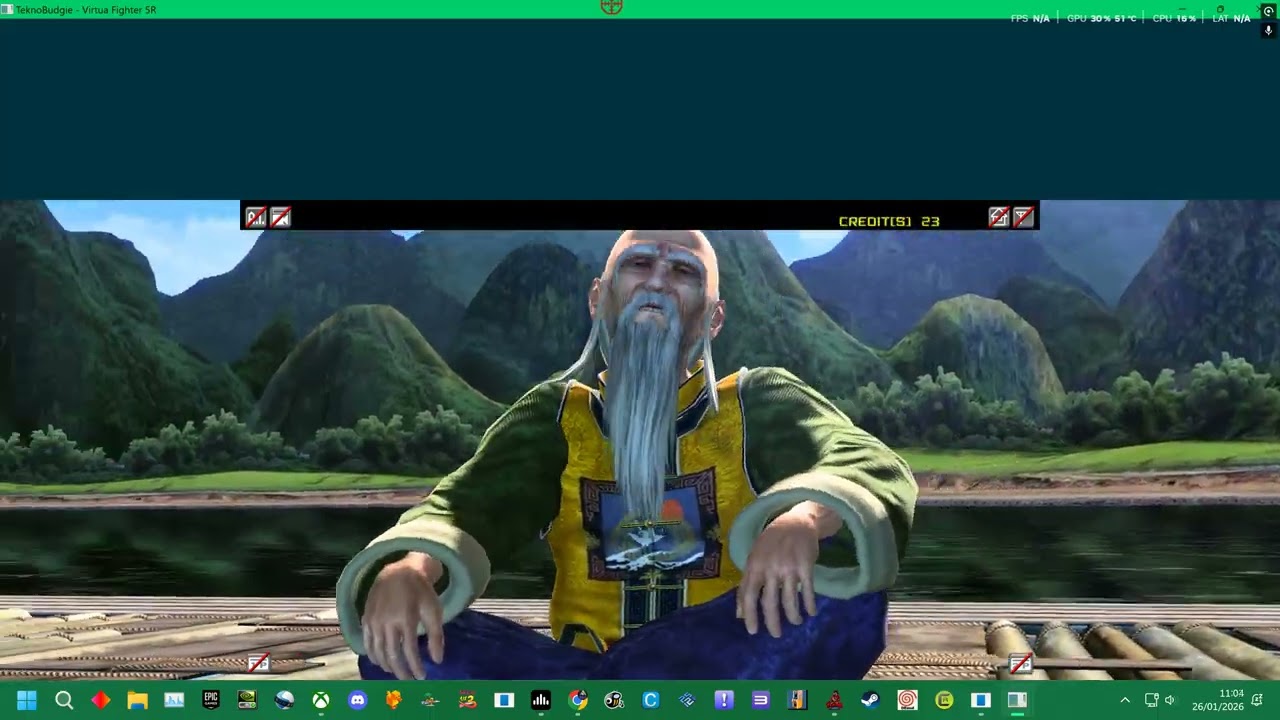Click the TeknoBudgie - Virtua Fighter 5R title
This screenshot has height=720, width=1280.
[x=86, y=10]
